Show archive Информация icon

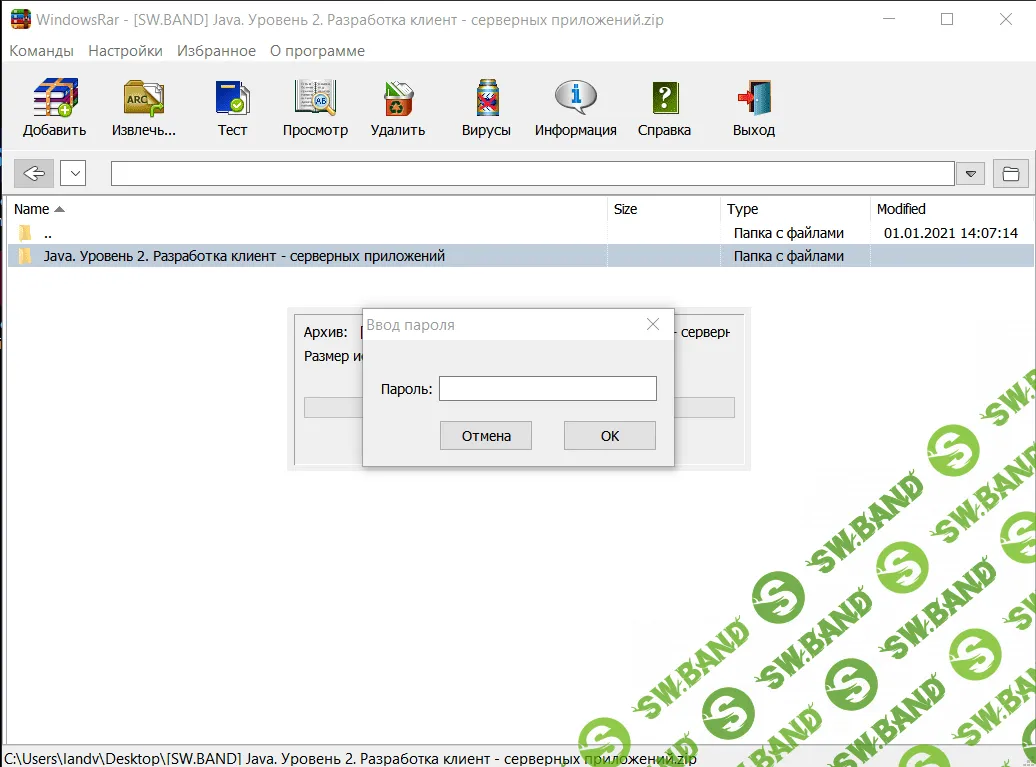(575, 99)
